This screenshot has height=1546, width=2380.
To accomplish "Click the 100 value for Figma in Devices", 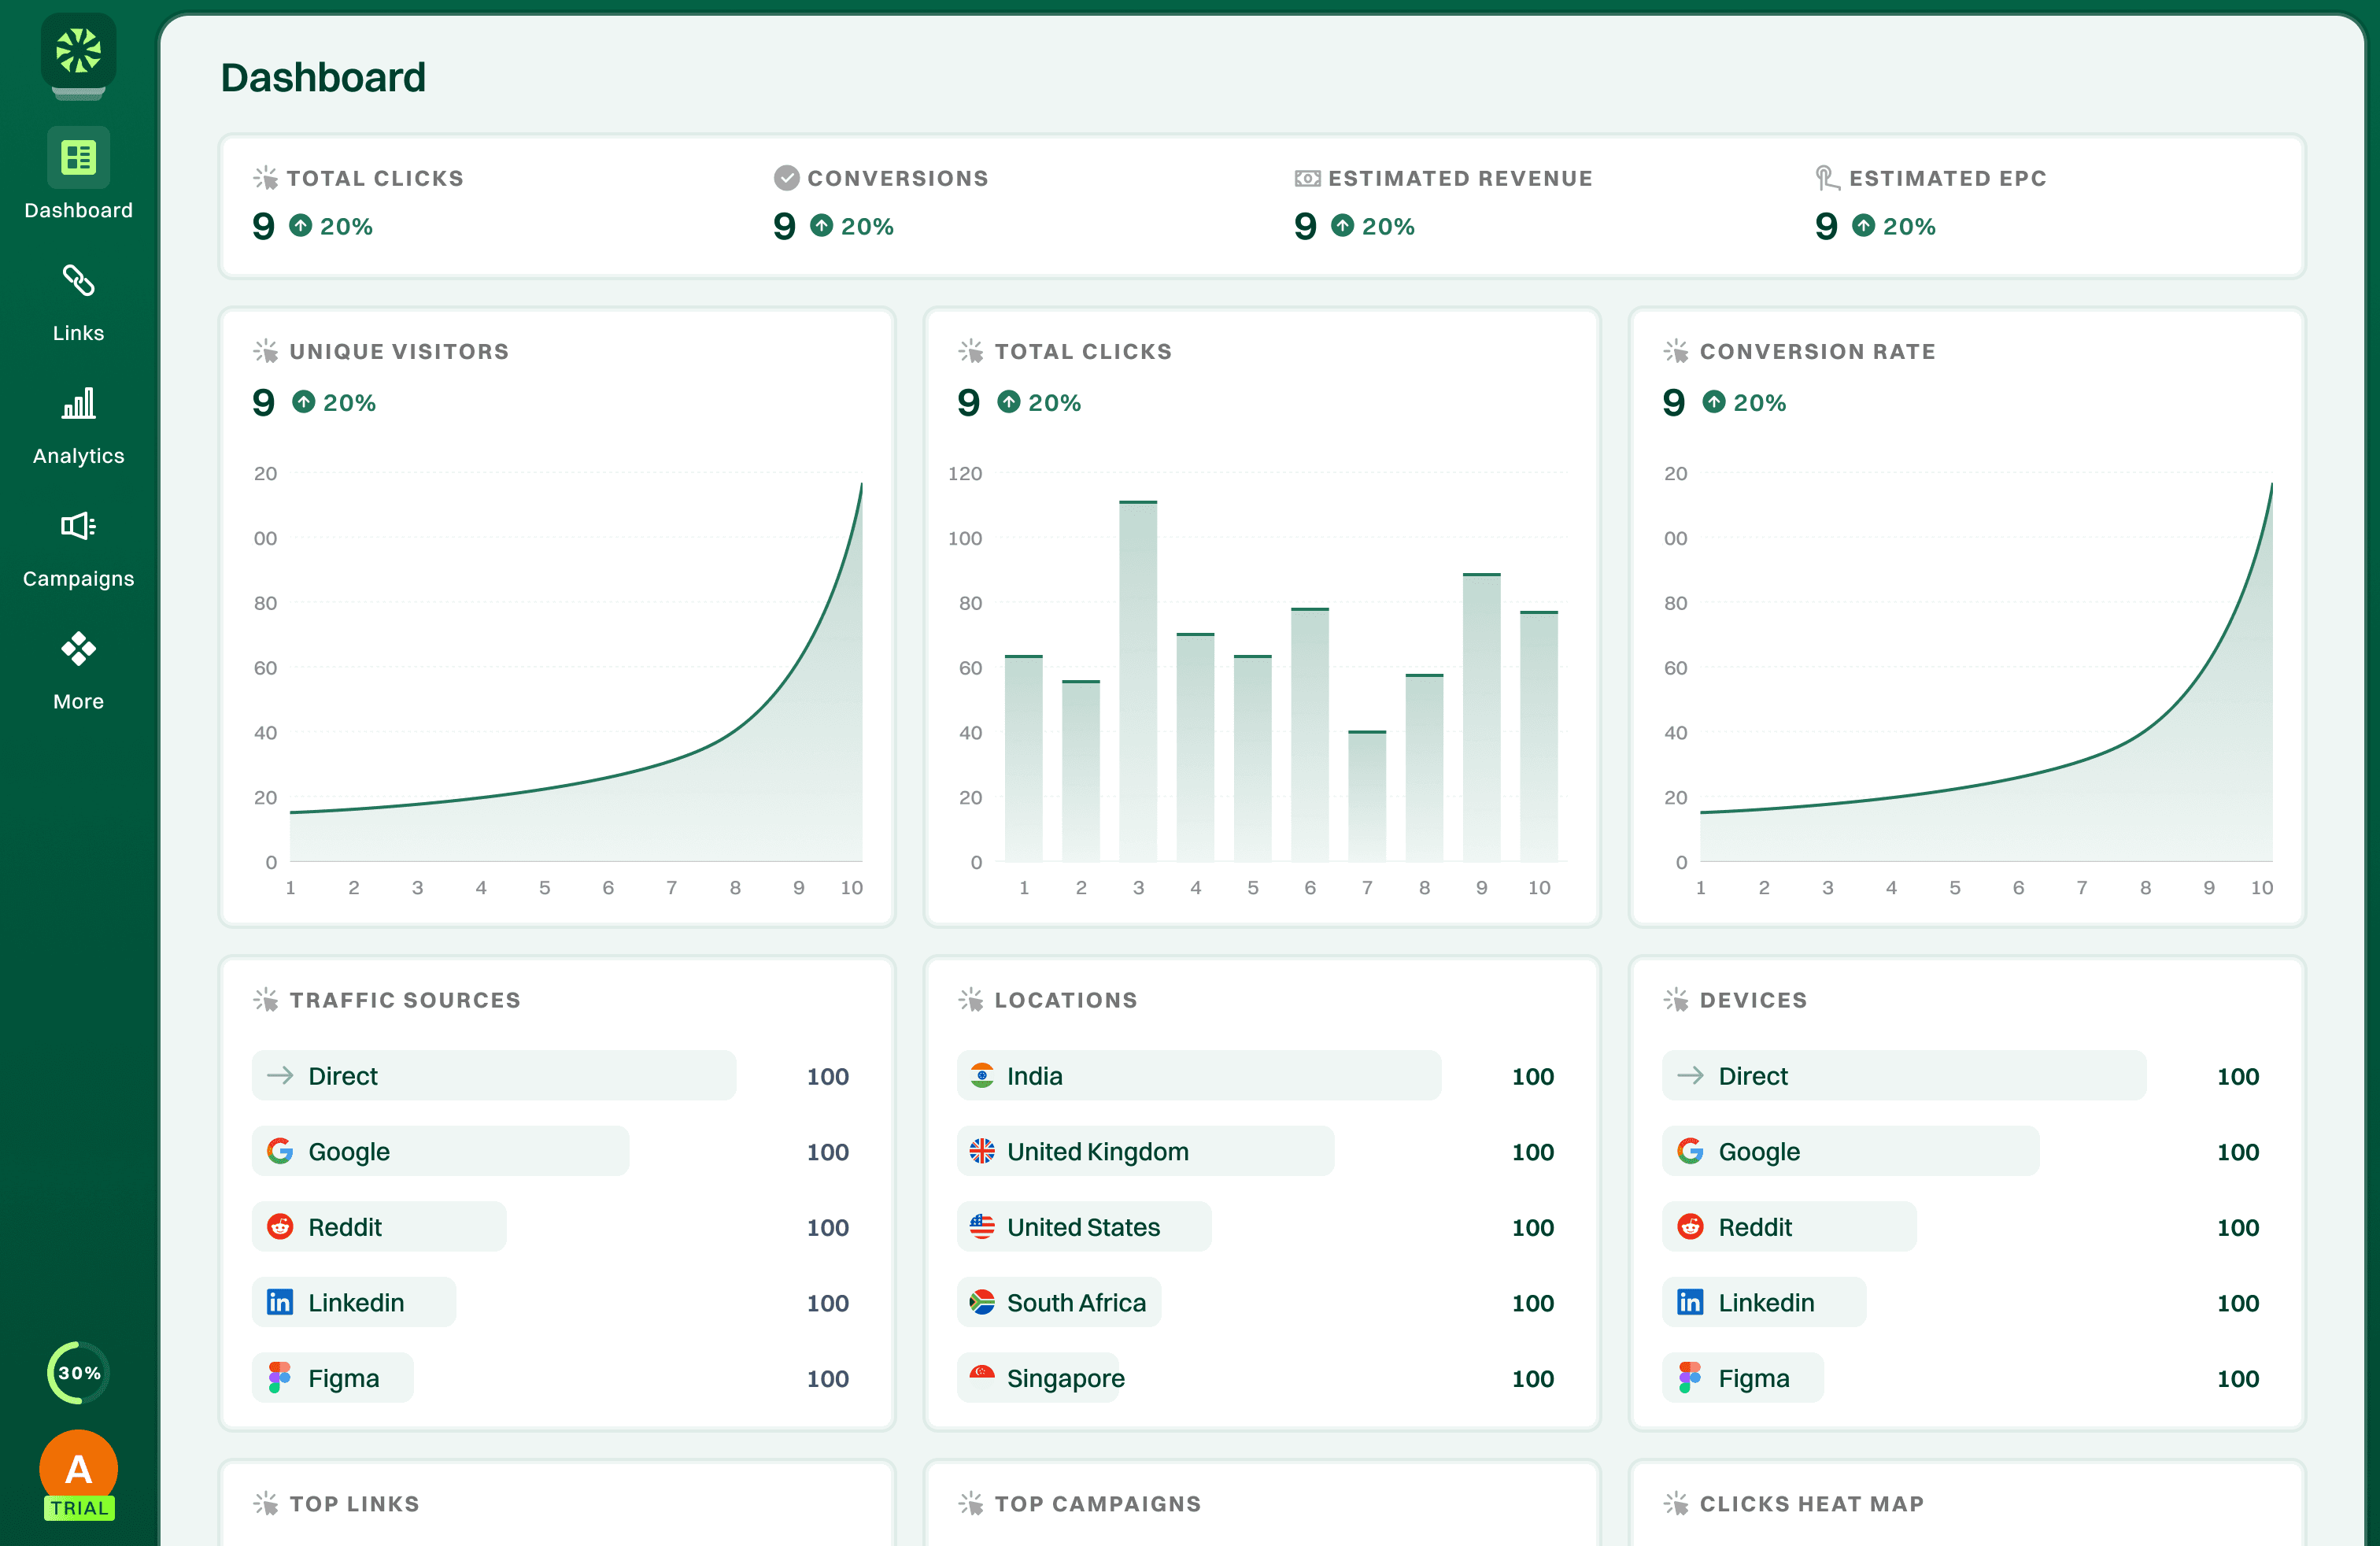I will pos(2238,1378).
